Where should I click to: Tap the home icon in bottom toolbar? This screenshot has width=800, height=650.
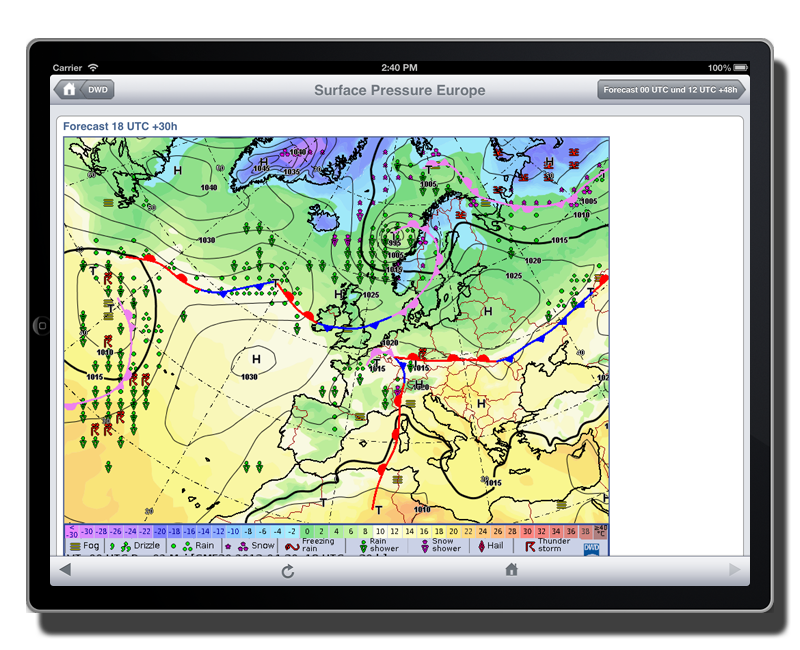[x=511, y=570]
